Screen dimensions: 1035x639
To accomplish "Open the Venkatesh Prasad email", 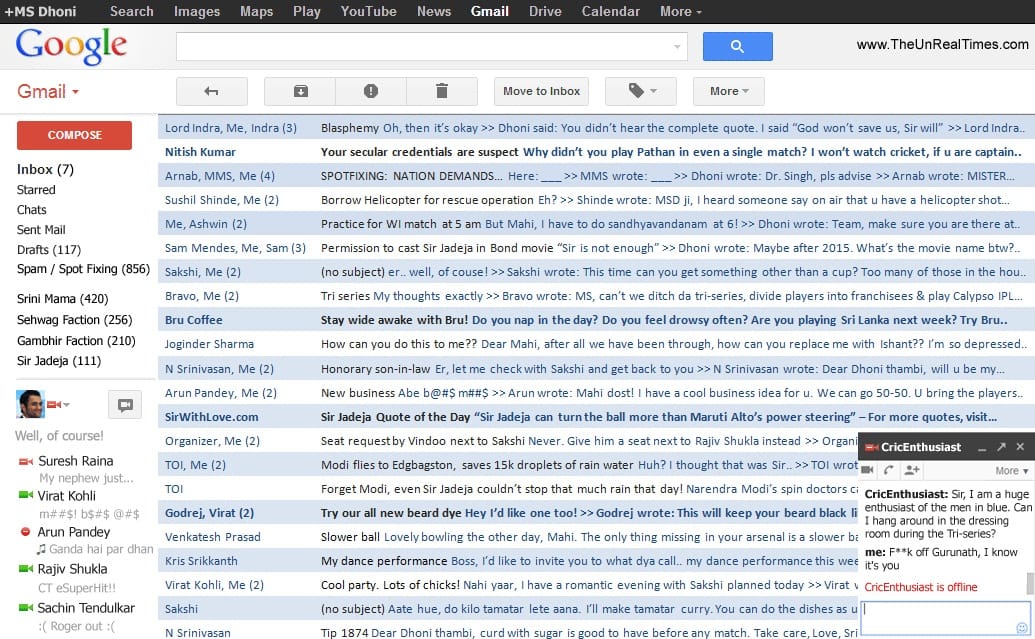I will (x=508, y=537).
